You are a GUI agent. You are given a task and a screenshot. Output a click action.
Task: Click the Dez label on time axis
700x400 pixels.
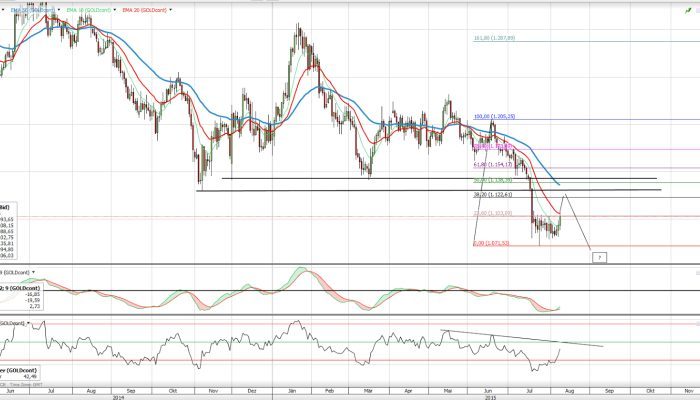point(250,391)
